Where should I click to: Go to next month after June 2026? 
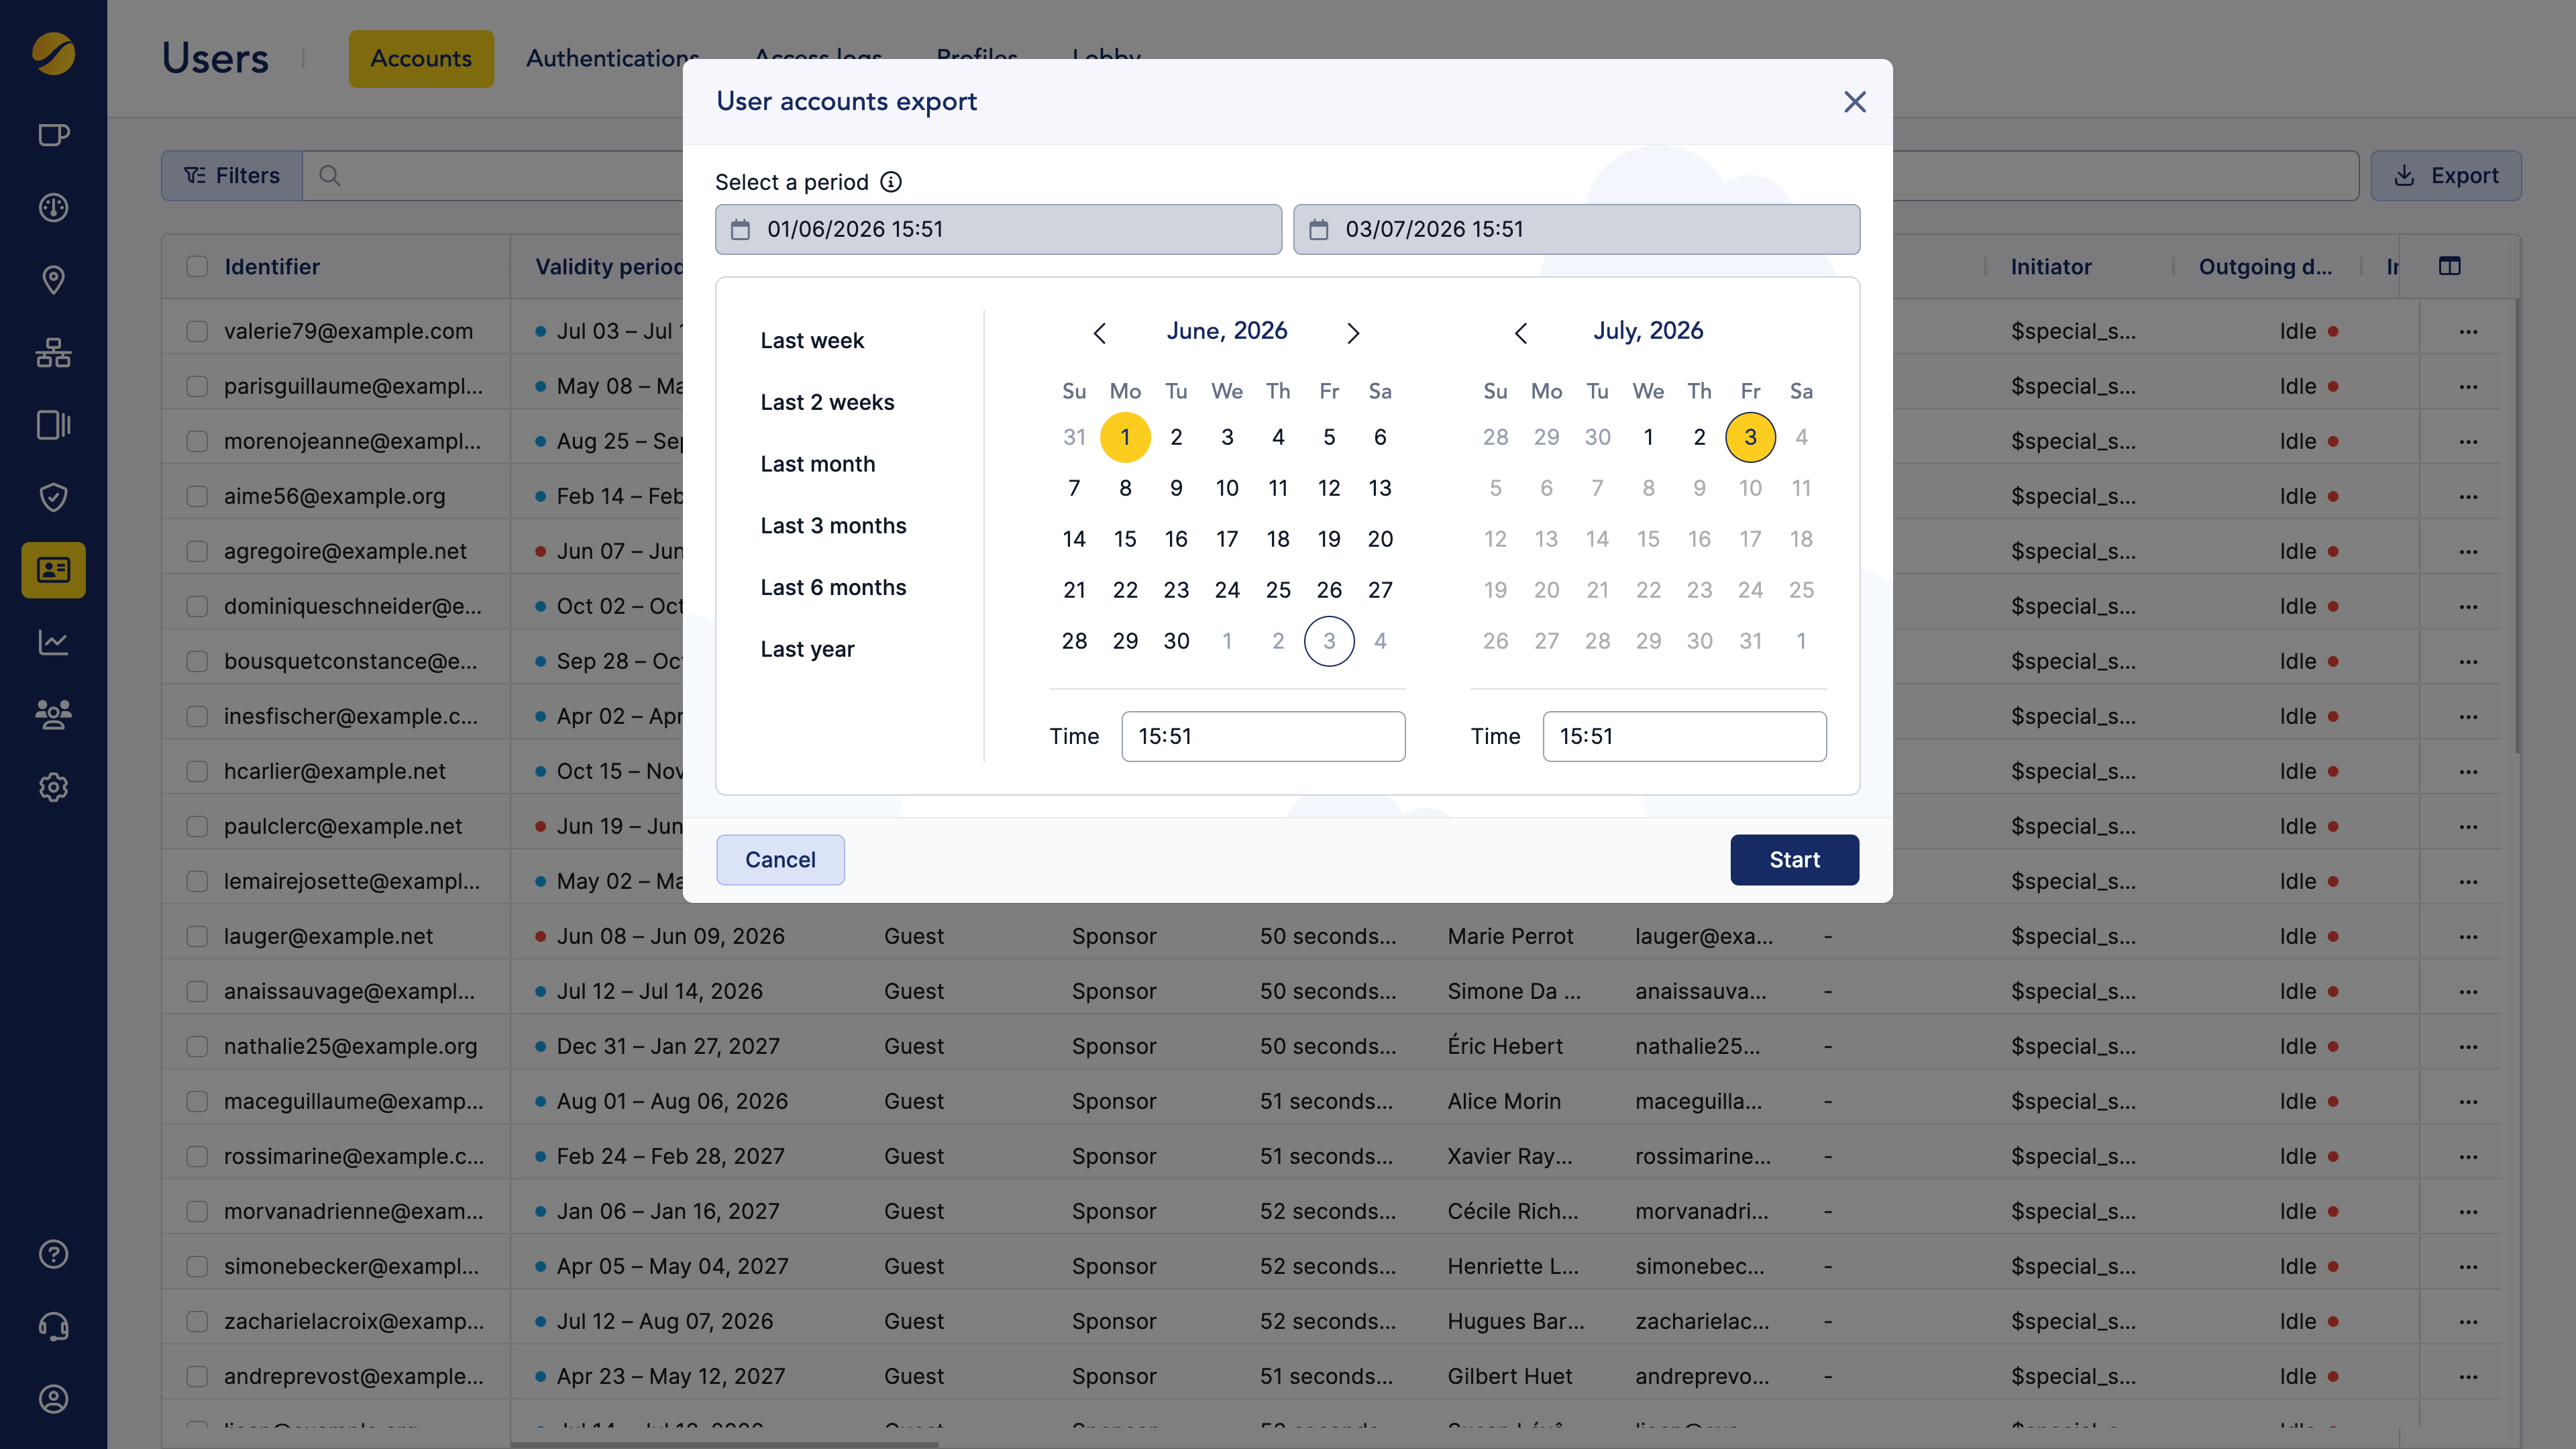click(x=1353, y=333)
